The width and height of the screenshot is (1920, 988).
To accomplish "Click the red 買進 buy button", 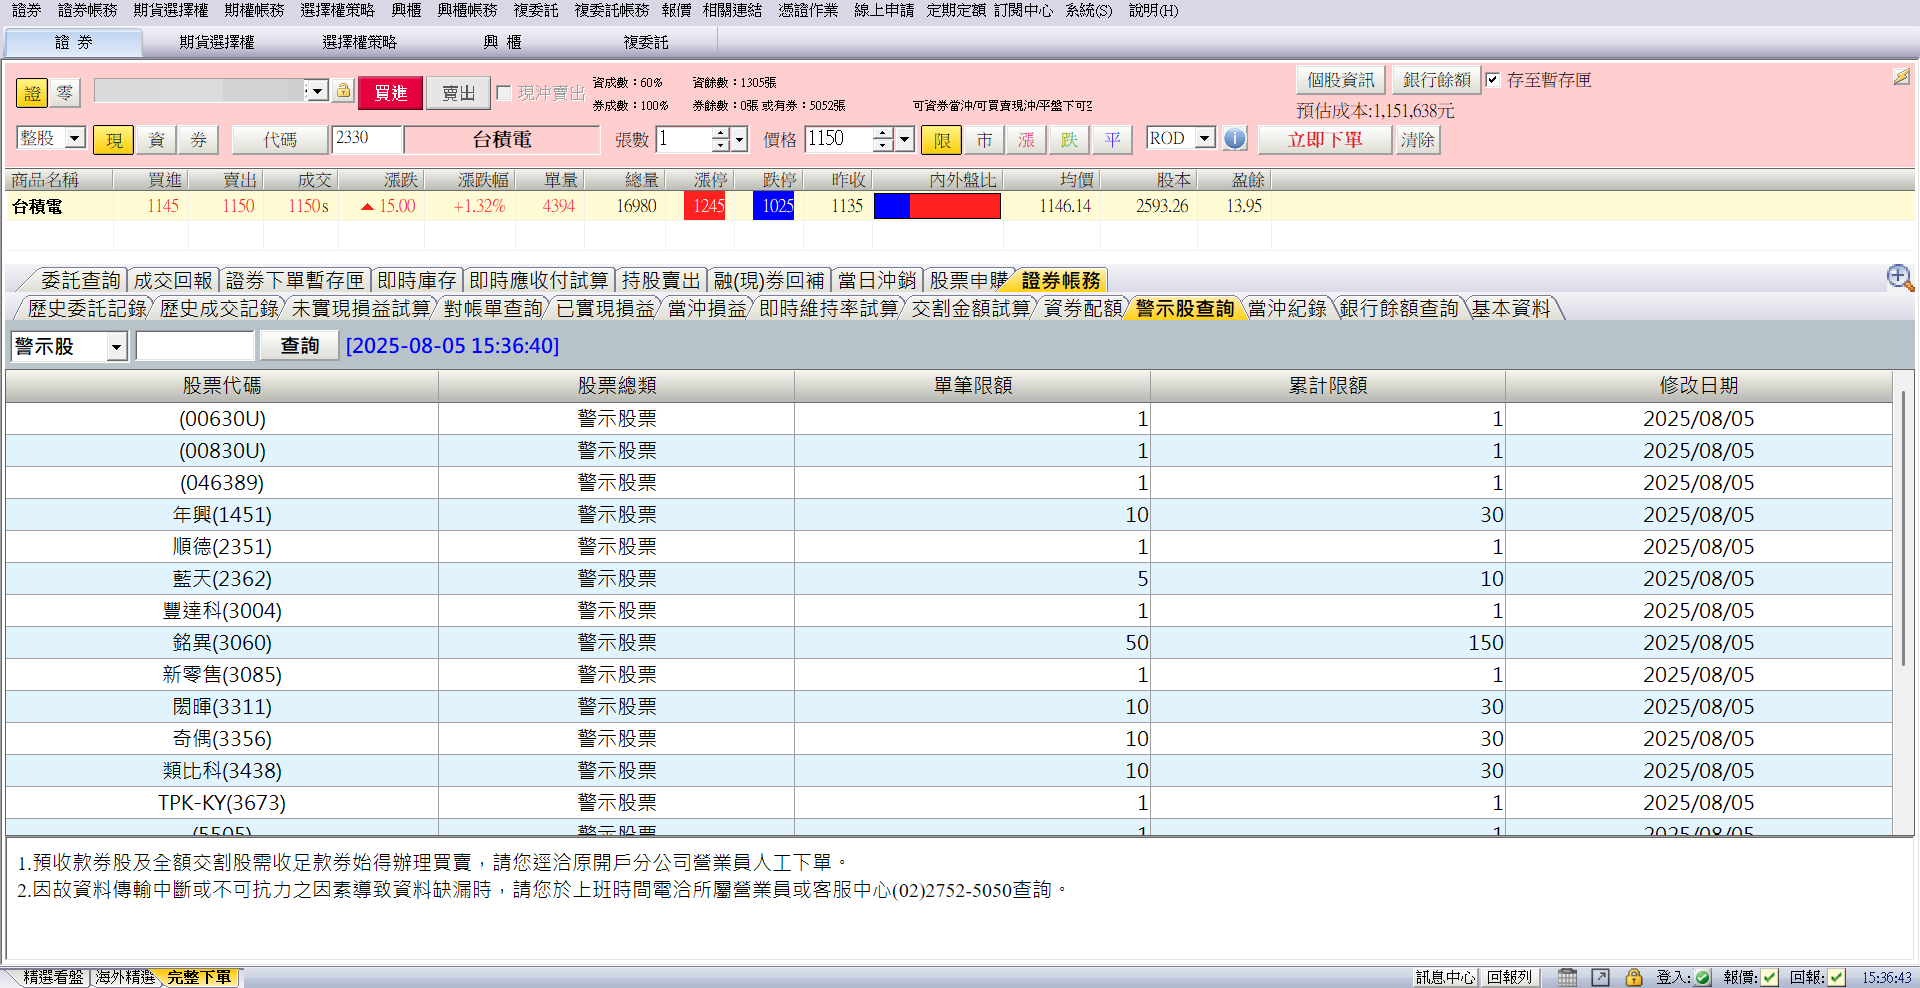I will pos(390,93).
